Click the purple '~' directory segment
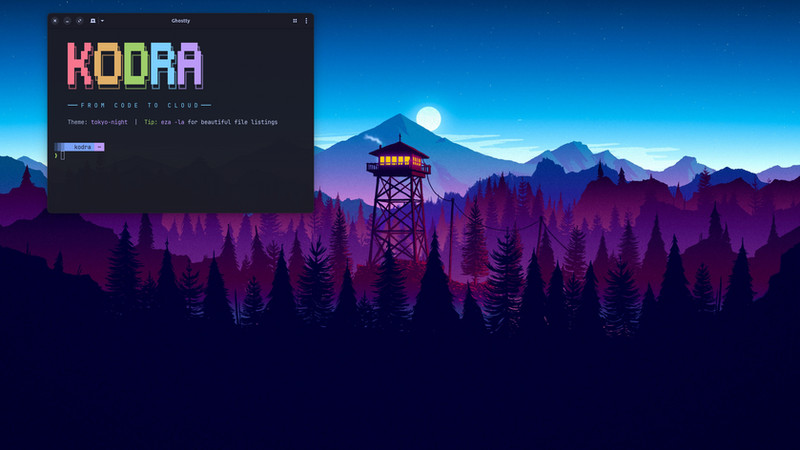 pos(99,147)
